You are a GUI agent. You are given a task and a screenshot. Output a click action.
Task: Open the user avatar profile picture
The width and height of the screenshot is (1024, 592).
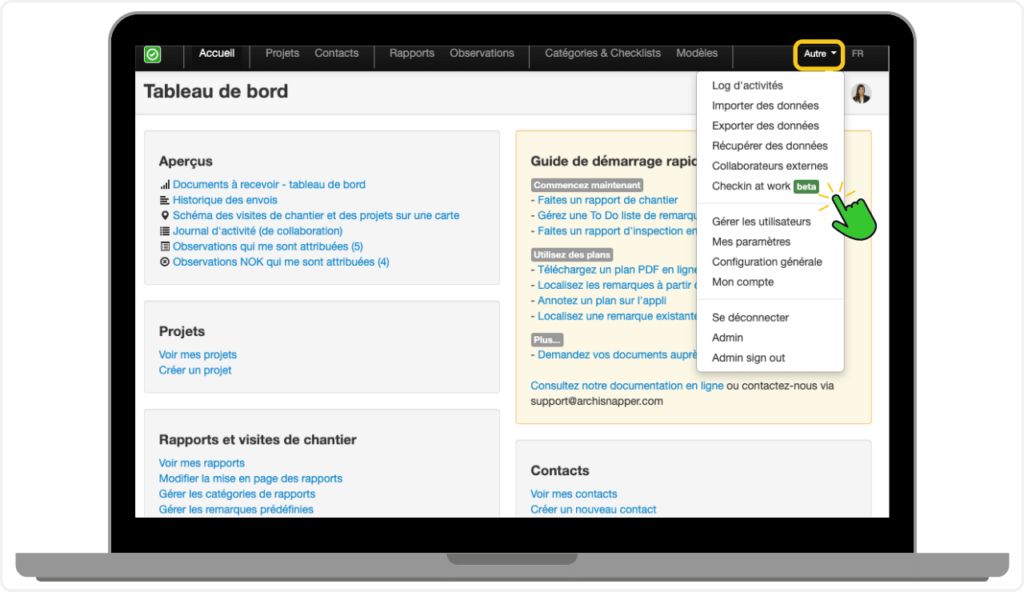tap(861, 93)
